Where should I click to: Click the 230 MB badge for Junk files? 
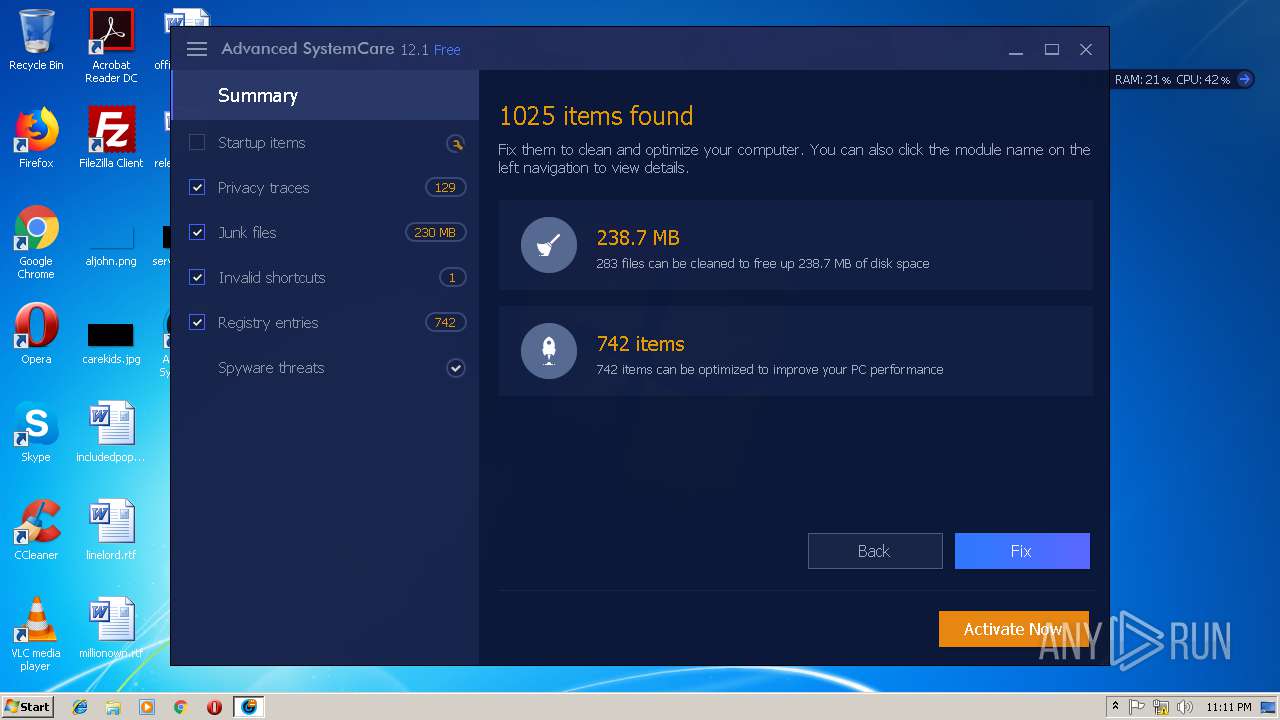[435, 232]
